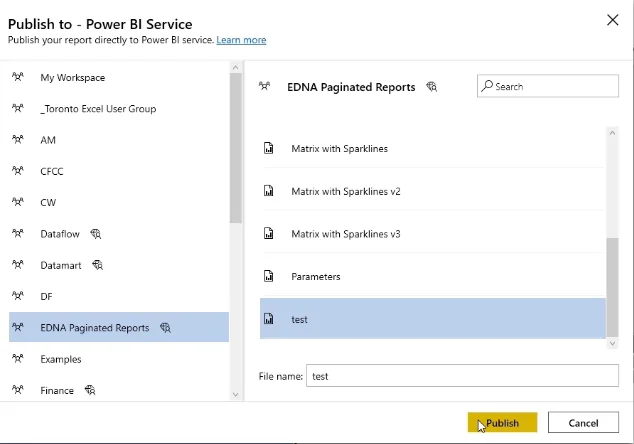This screenshot has width=634, height=444.
Task: Select the My Workspace workspace
Action: (119, 77)
